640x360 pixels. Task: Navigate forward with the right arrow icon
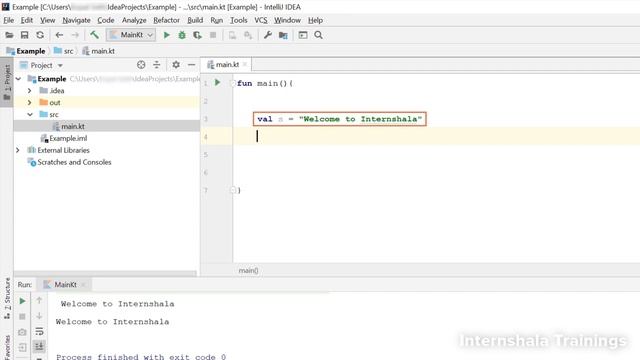75,35
